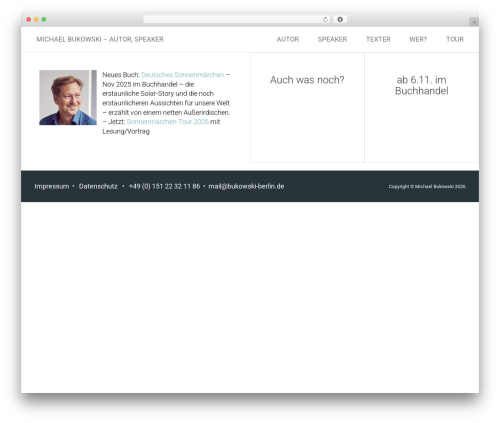Image resolution: width=500 pixels, height=423 pixels.
Task: Focus the browser address bar
Action: (237, 19)
